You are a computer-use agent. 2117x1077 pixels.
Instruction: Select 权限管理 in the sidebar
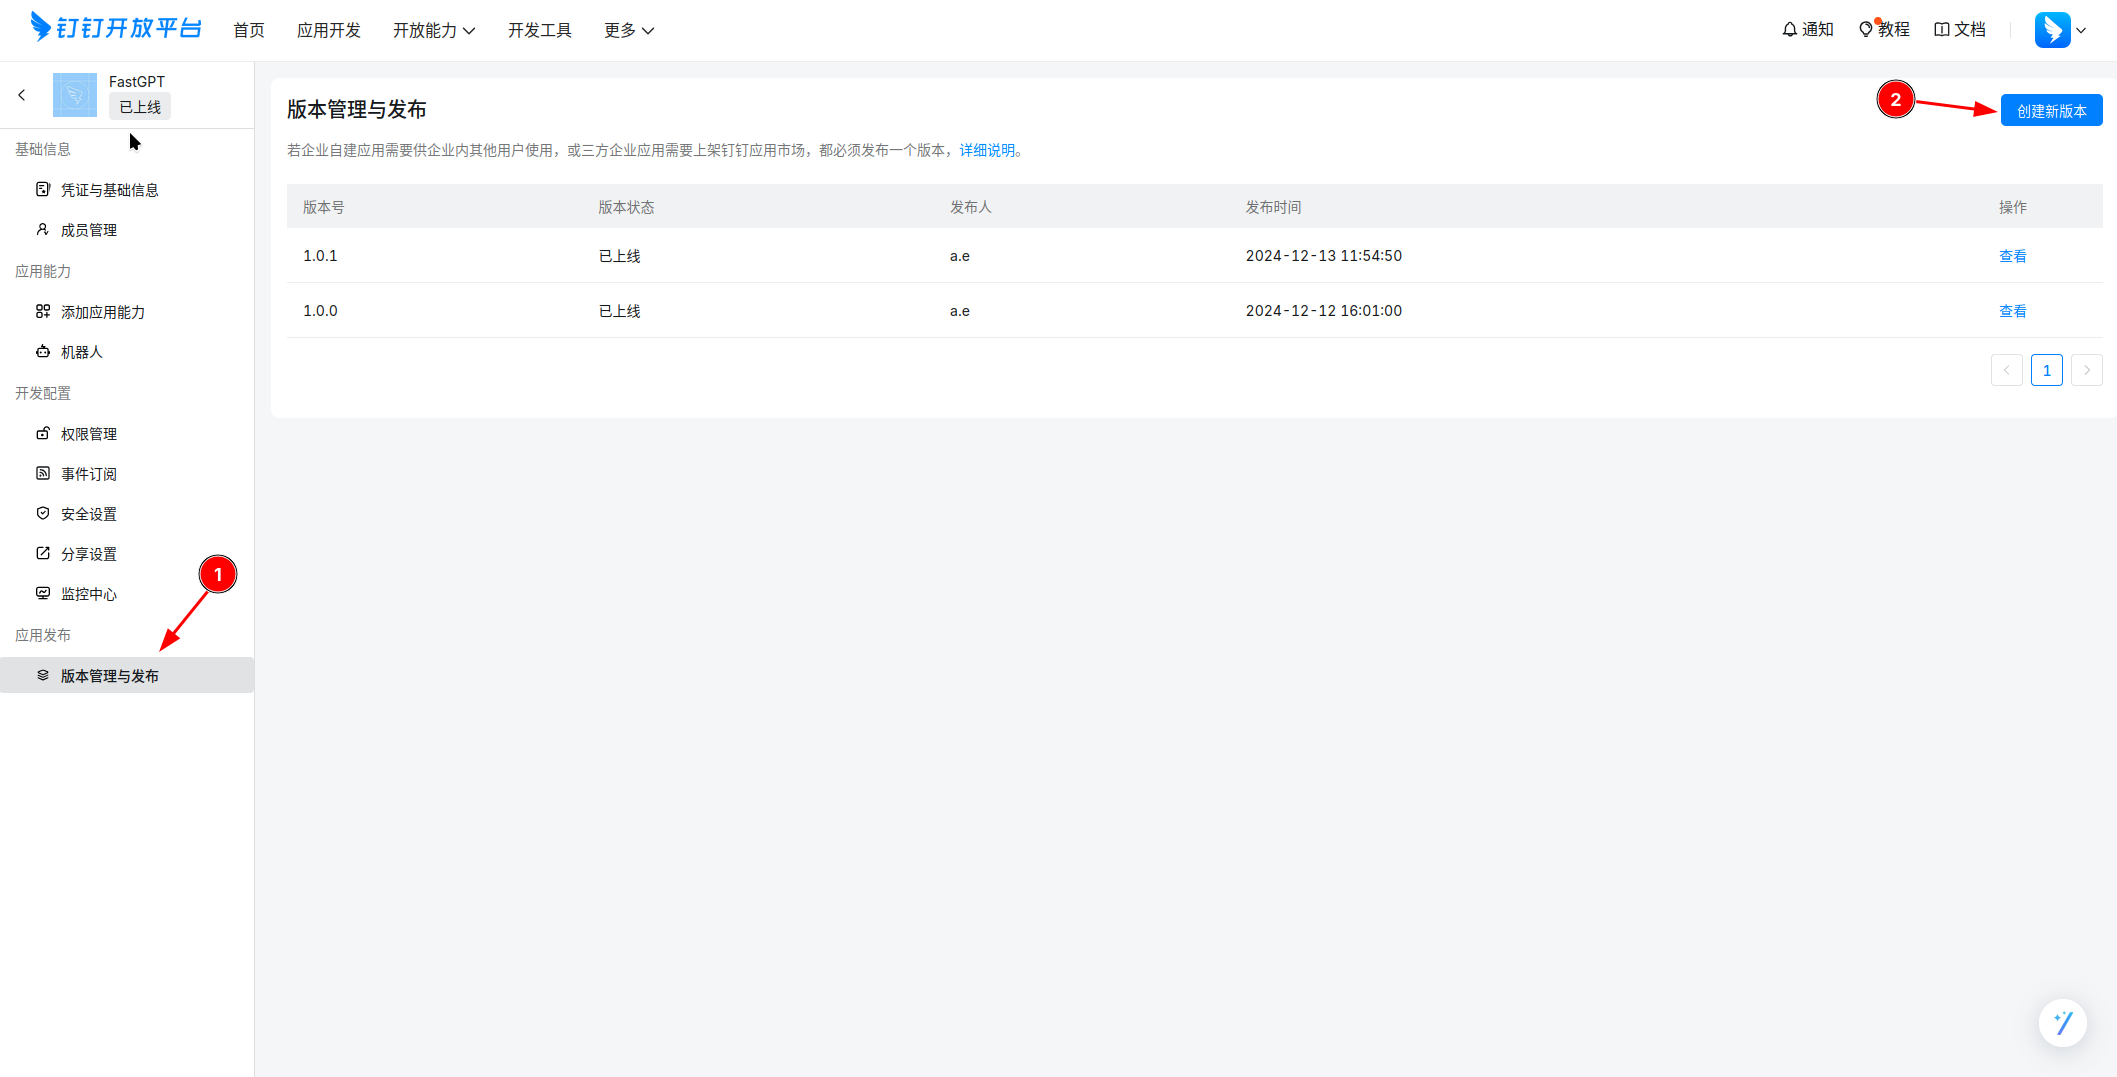[88, 434]
